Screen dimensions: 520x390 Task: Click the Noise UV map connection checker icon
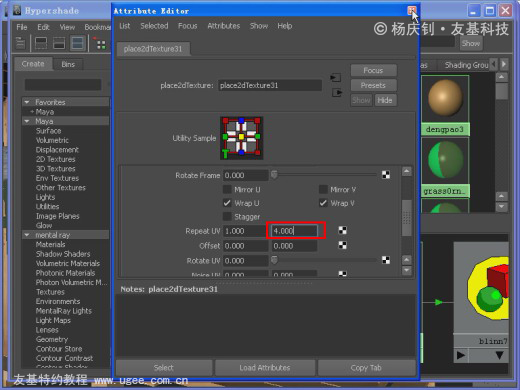tap(342, 274)
